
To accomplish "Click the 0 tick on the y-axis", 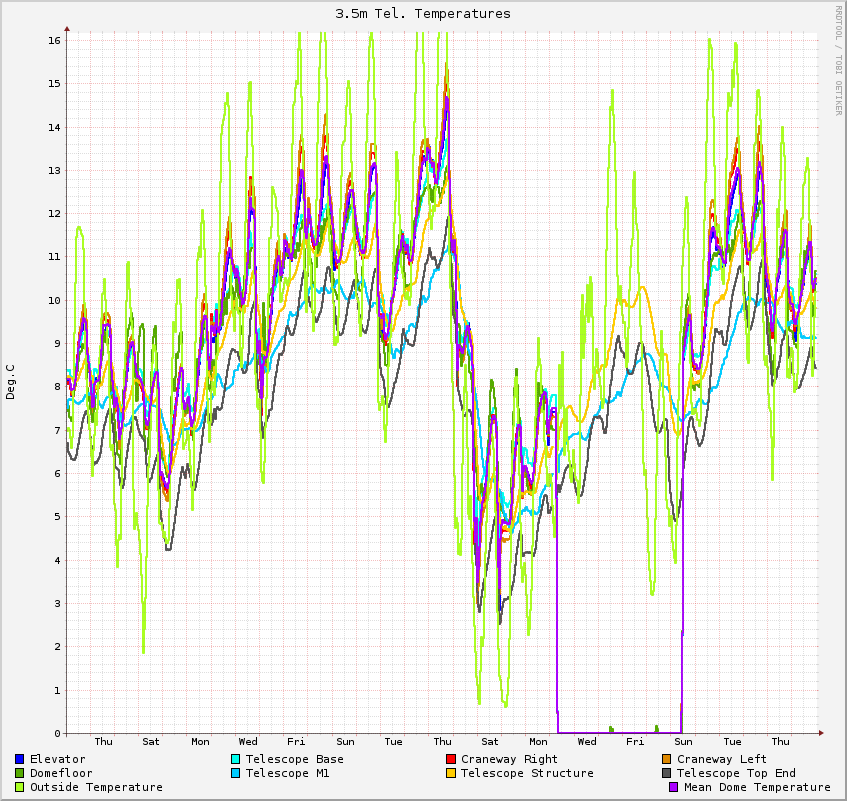I will [57, 733].
